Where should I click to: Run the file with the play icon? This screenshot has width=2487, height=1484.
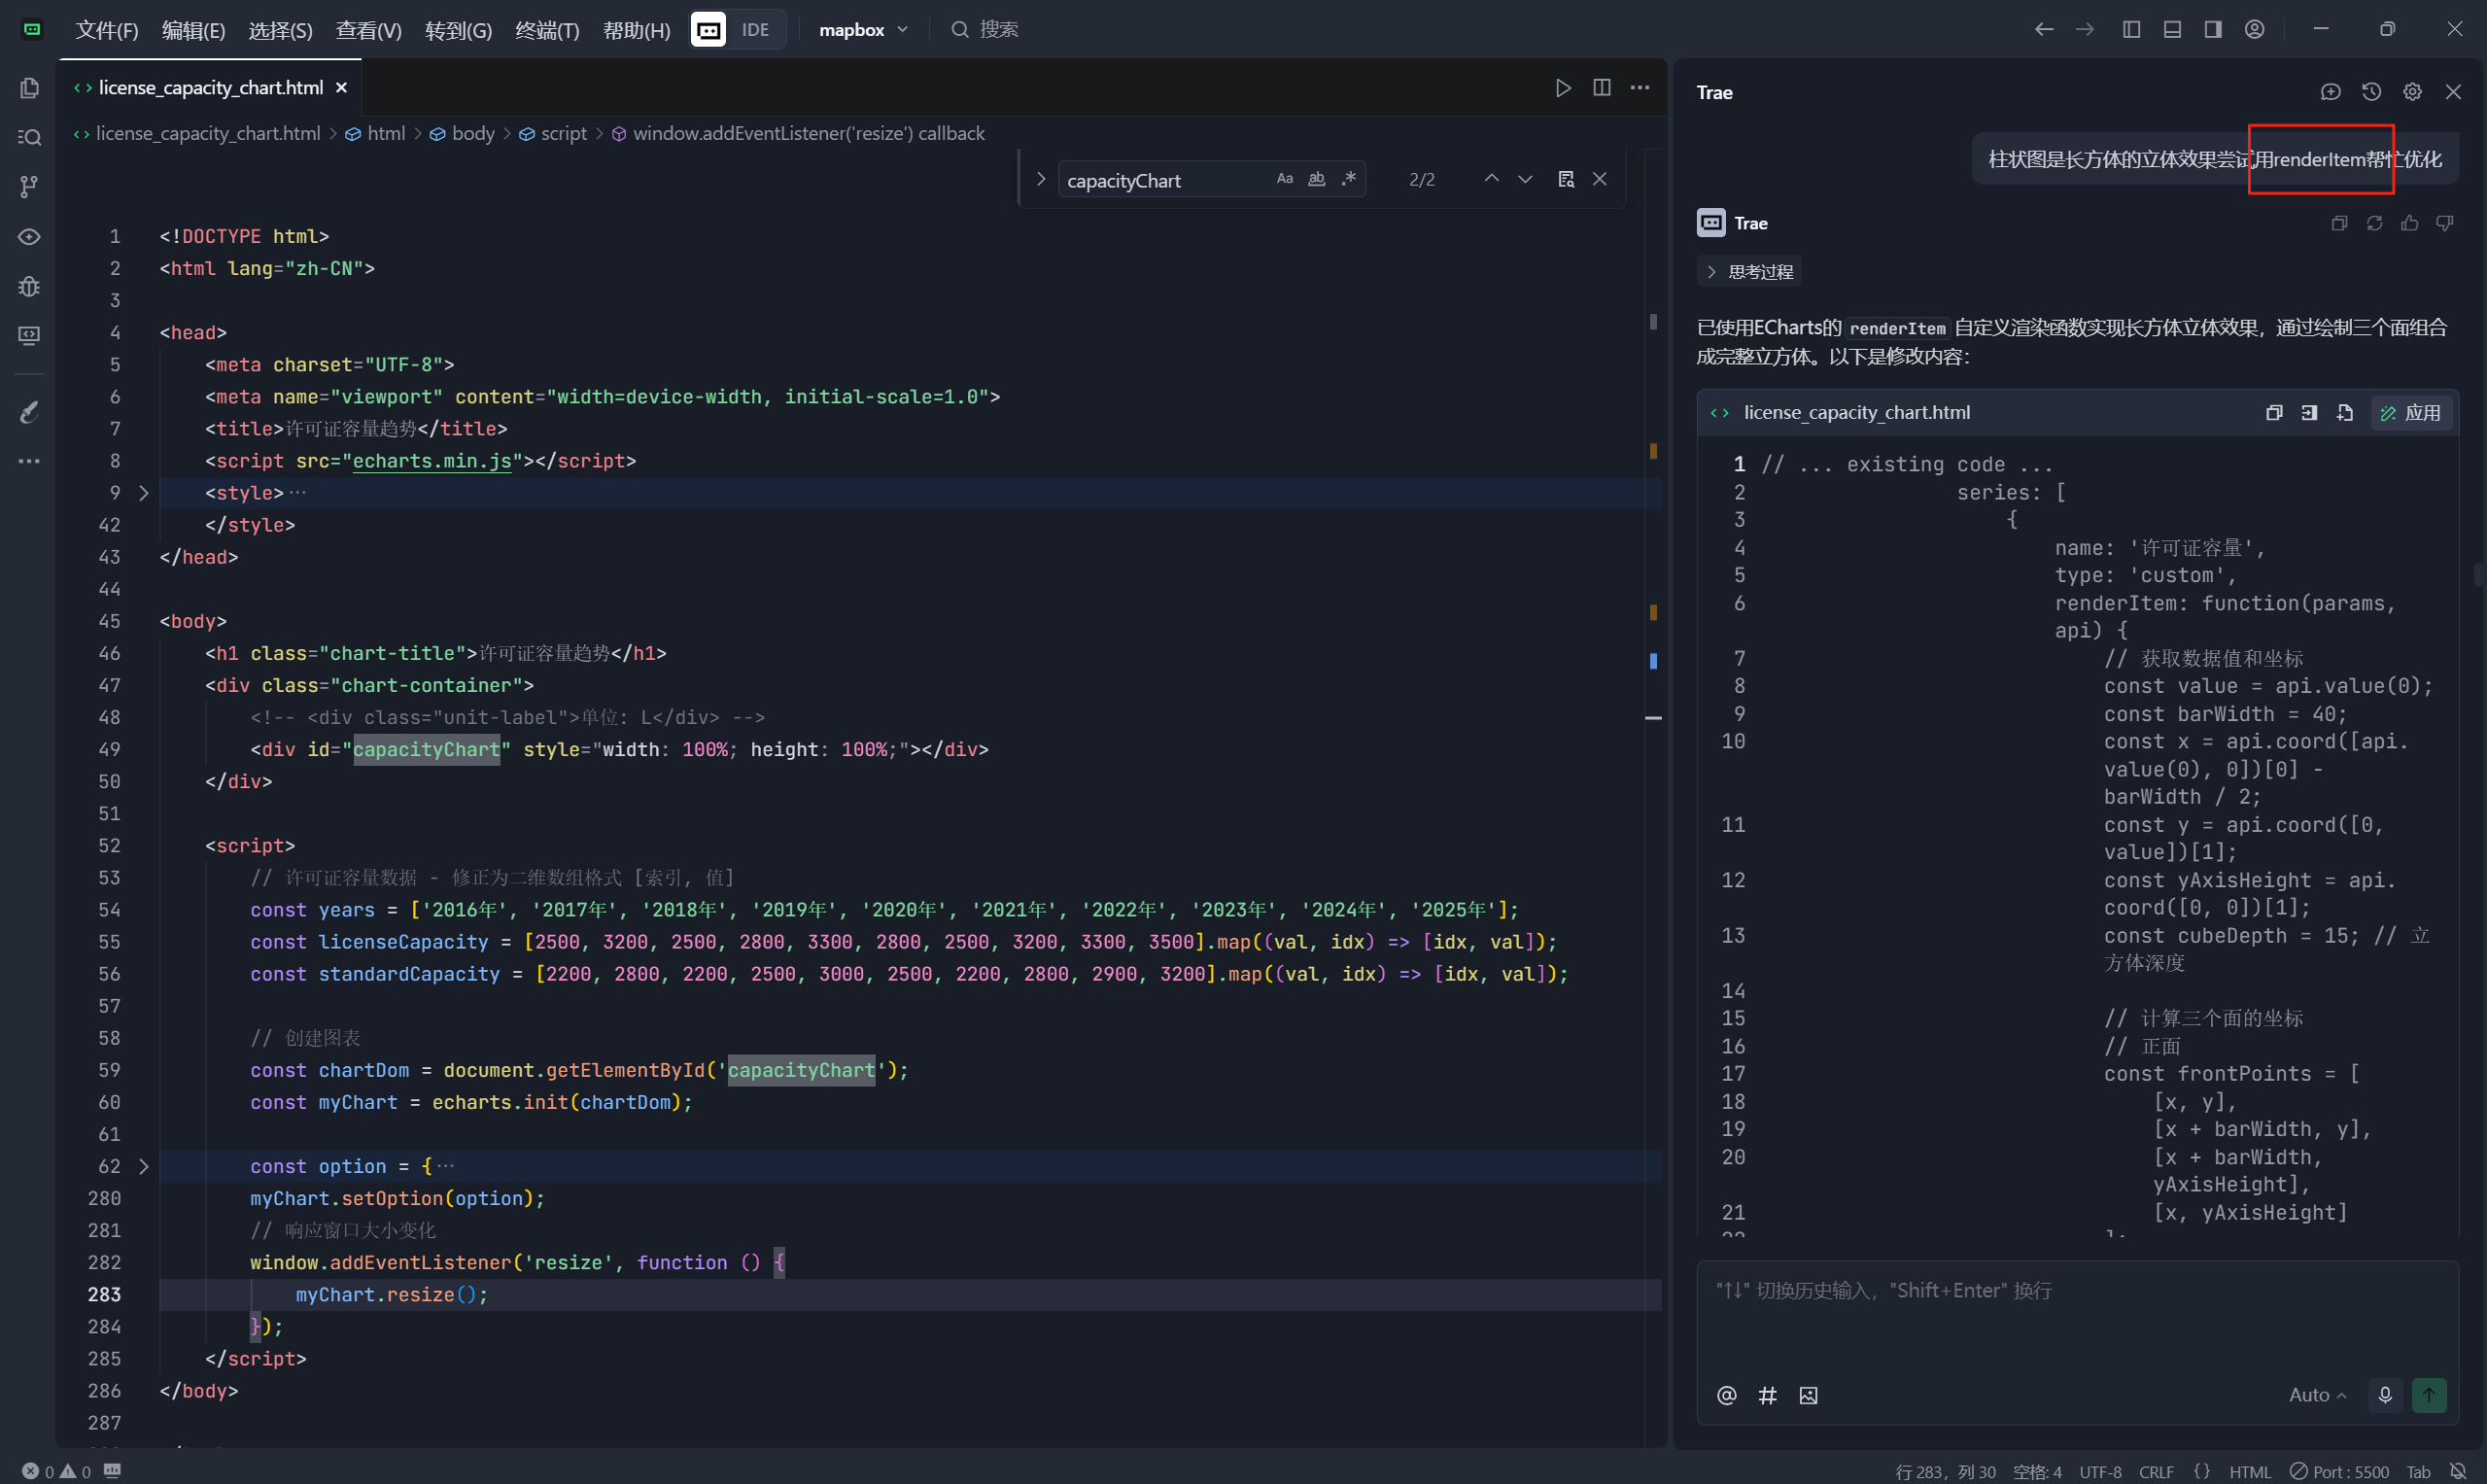point(1563,88)
